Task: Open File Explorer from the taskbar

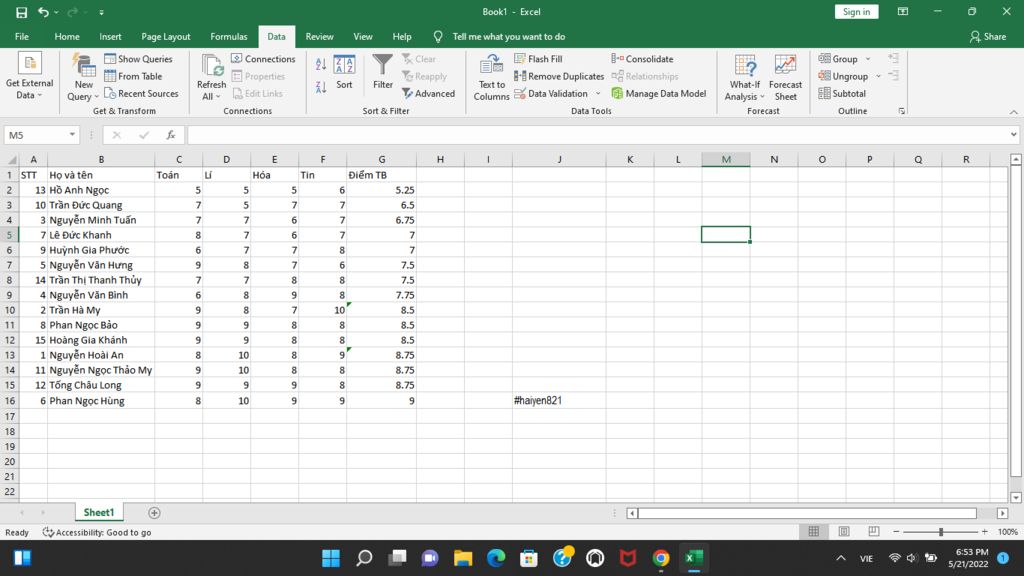Action: point(463,558)
